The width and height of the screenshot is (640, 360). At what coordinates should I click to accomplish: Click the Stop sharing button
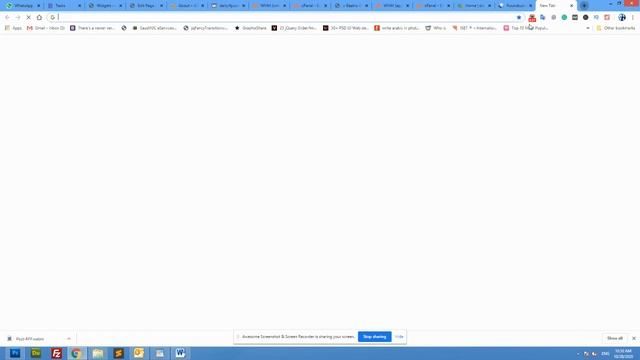point(374,337)
